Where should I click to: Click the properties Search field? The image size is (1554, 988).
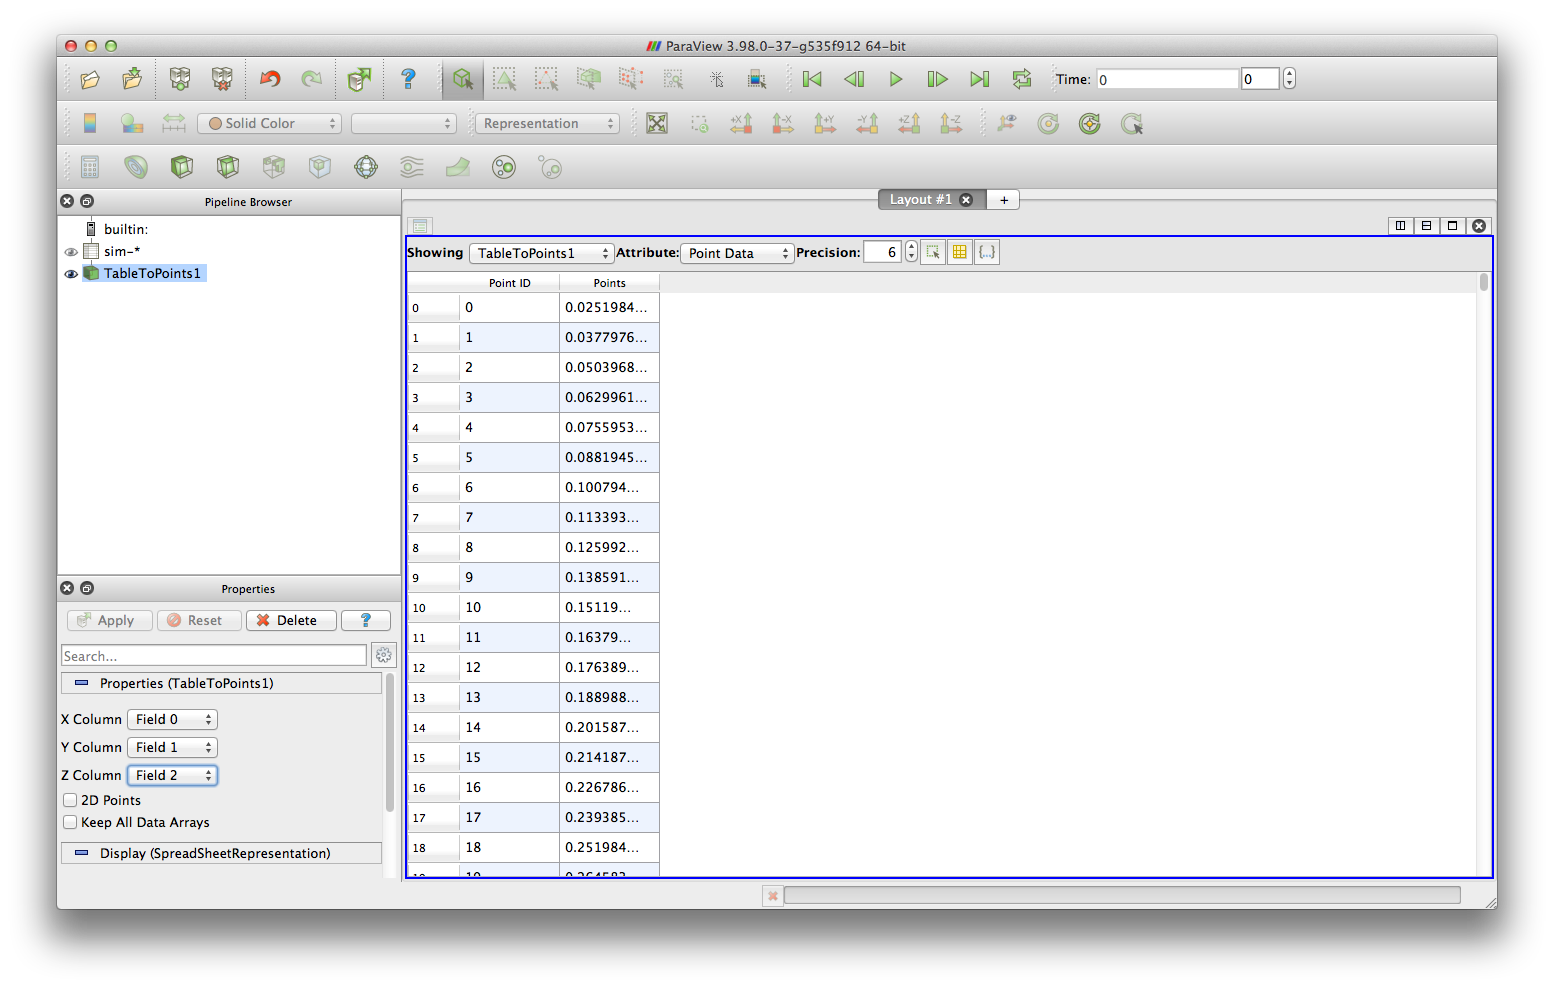tap(214, 656)
